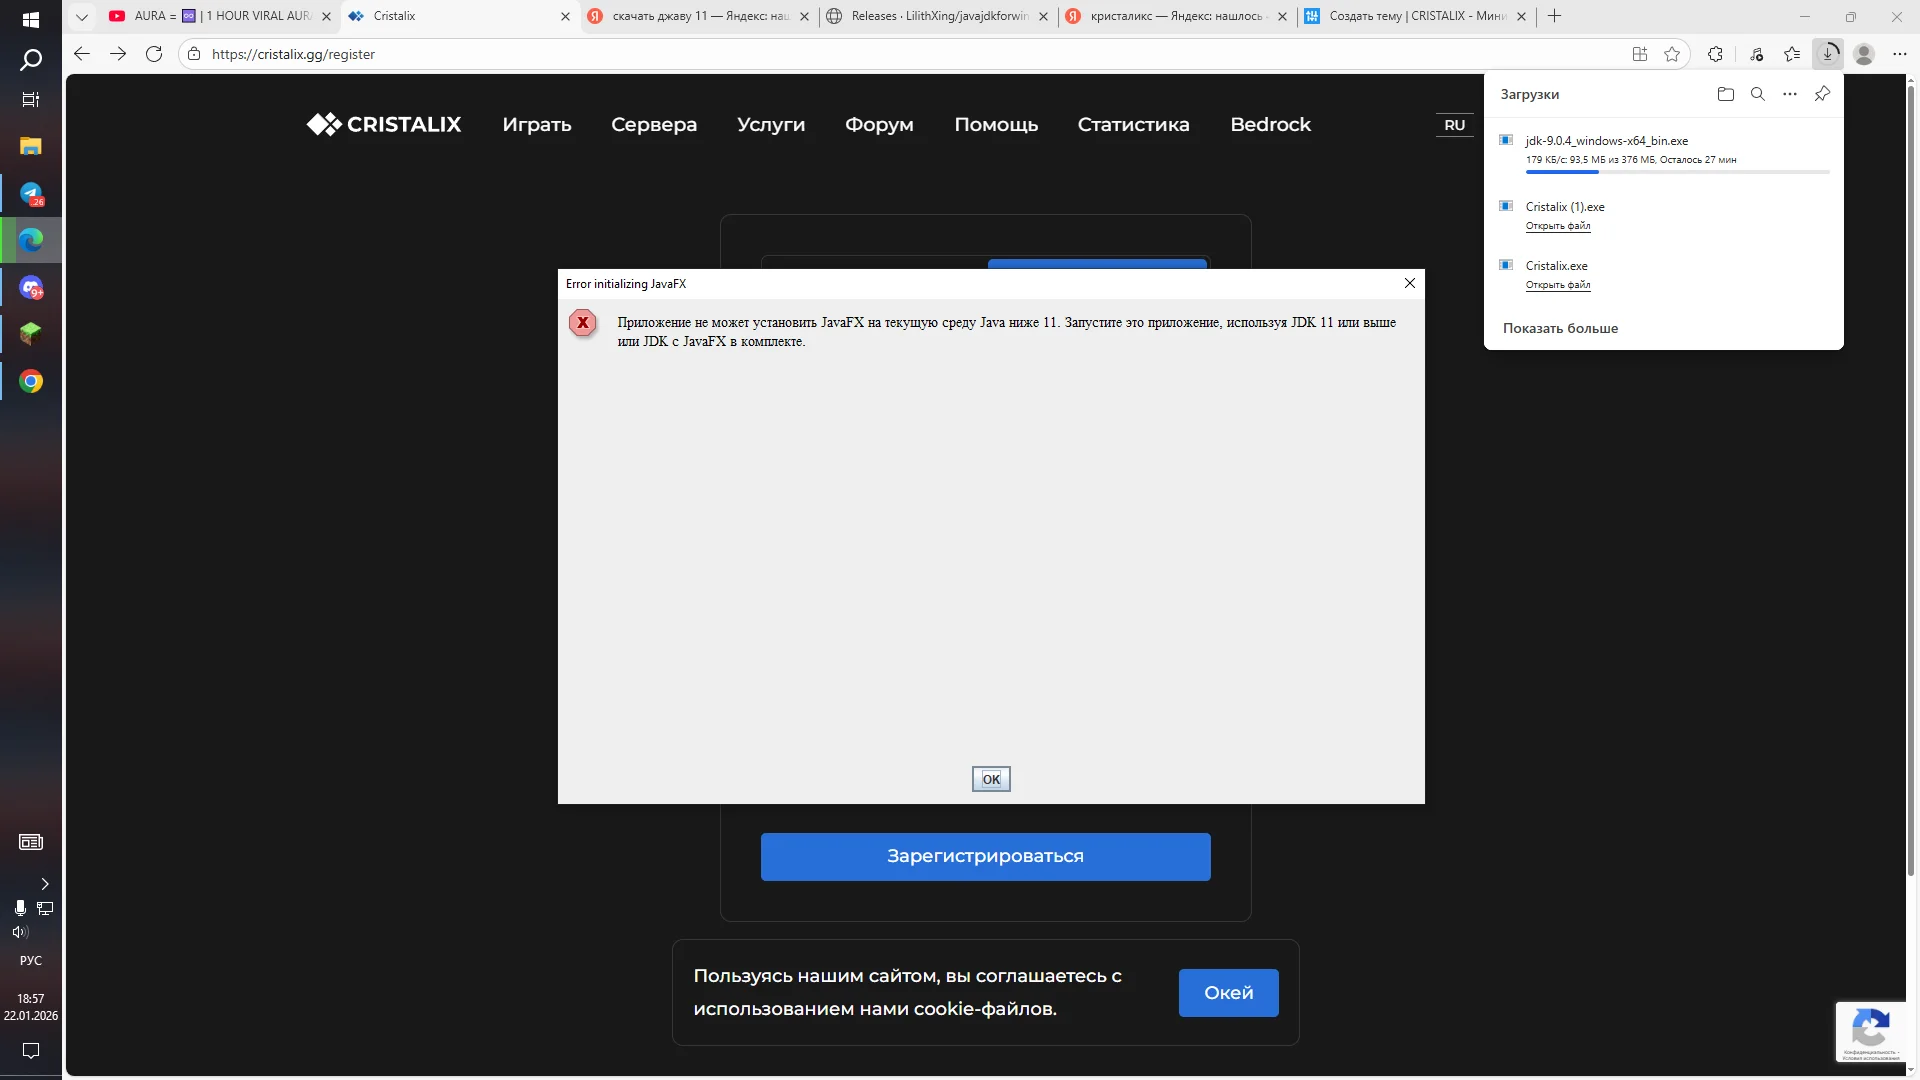The height and width of the screenshot is (1080, 1920).
Task: Expand the tab search chevron
Action: 82,16
